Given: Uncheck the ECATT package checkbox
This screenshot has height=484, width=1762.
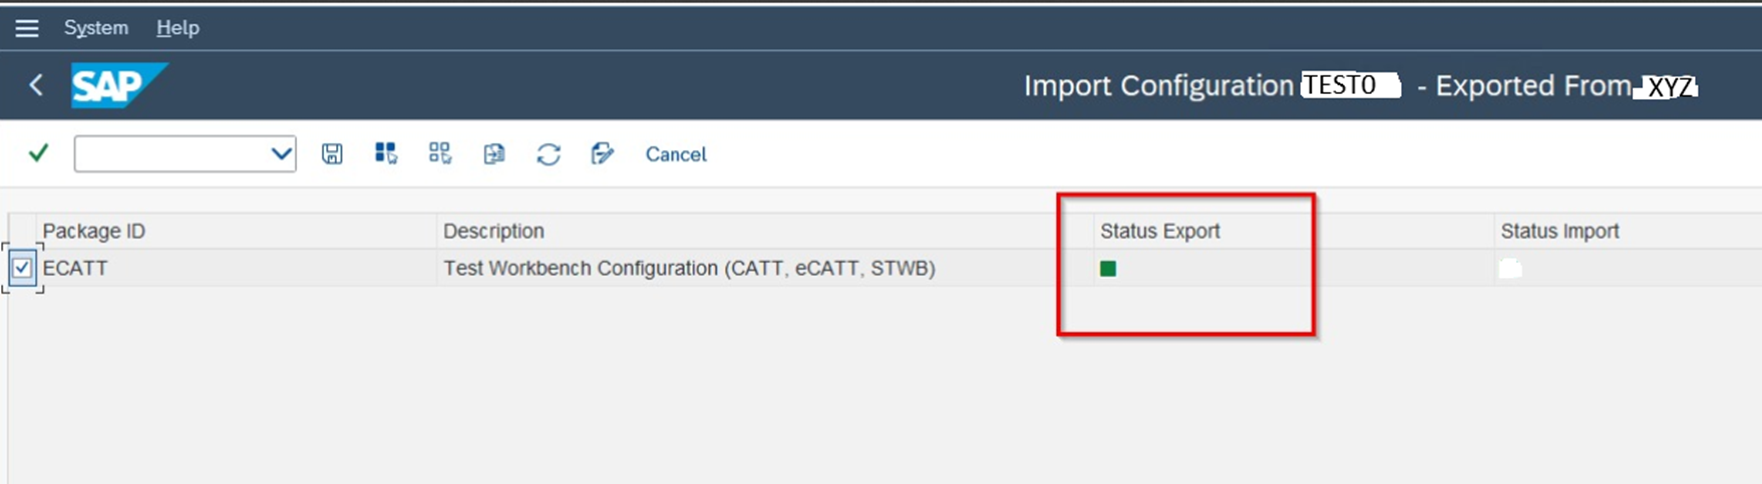Looking at the screenshot, I should [x=22, y=268].
